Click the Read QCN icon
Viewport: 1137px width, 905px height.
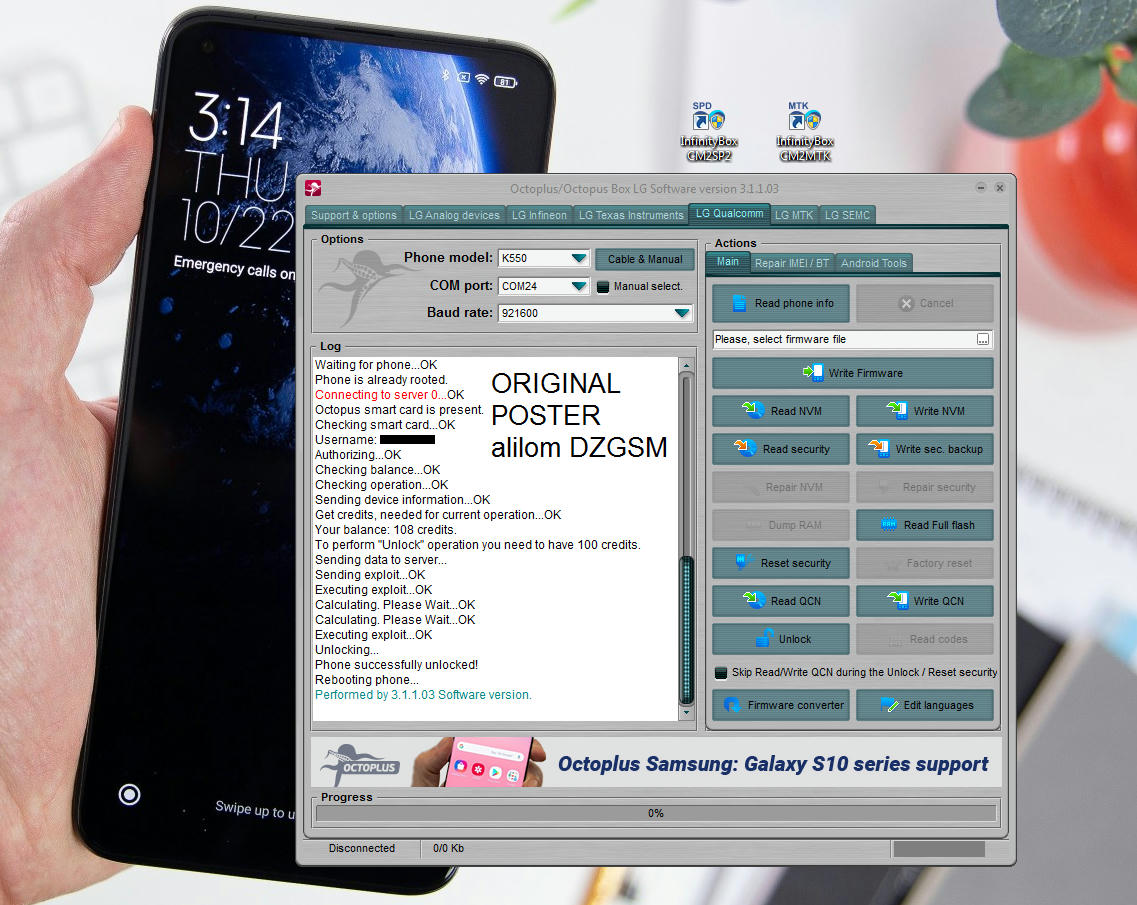coord(754,600)
